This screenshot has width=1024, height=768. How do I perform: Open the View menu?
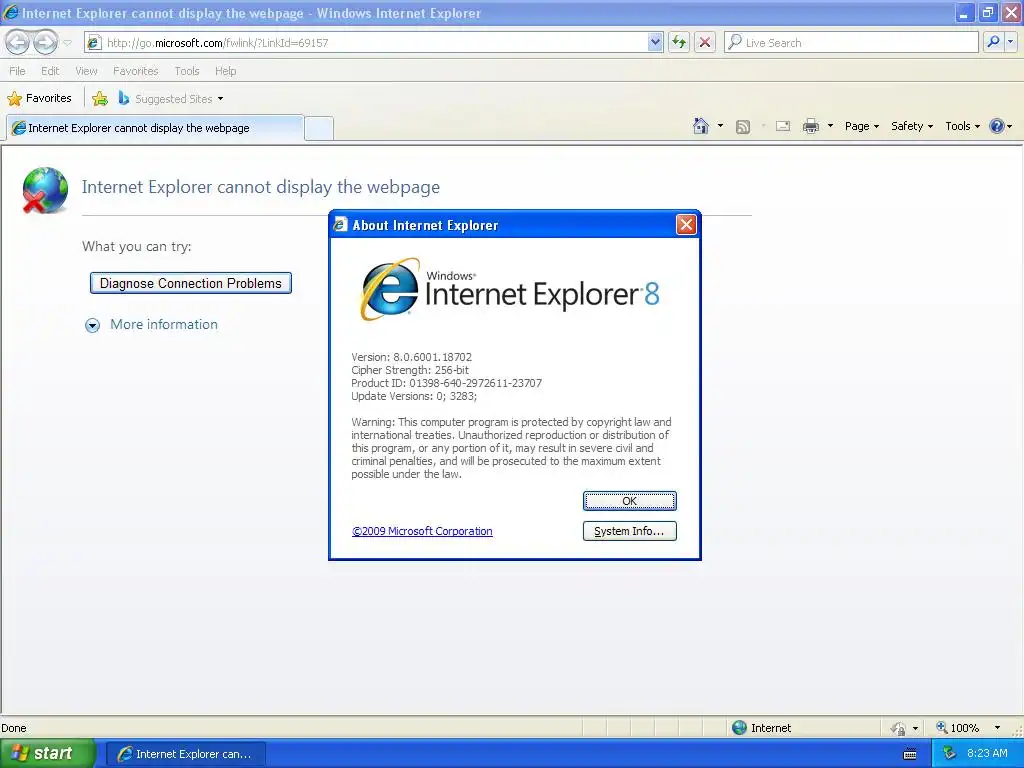(x=86, y=71)
